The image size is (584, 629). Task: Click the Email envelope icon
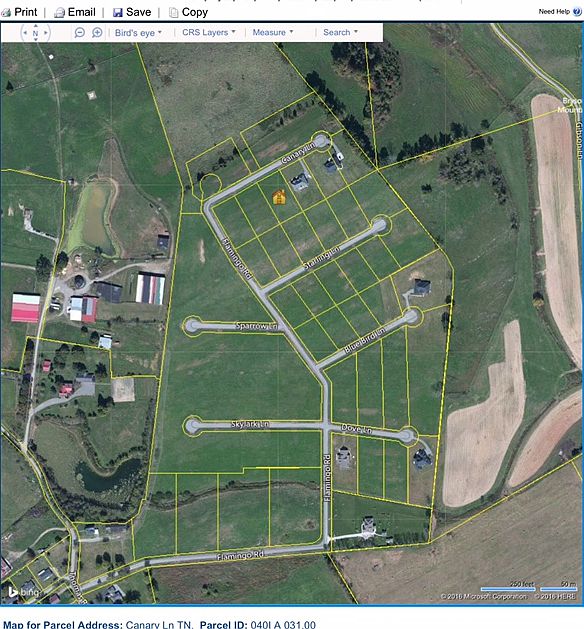pyautogui.click(x=59, y=13)
